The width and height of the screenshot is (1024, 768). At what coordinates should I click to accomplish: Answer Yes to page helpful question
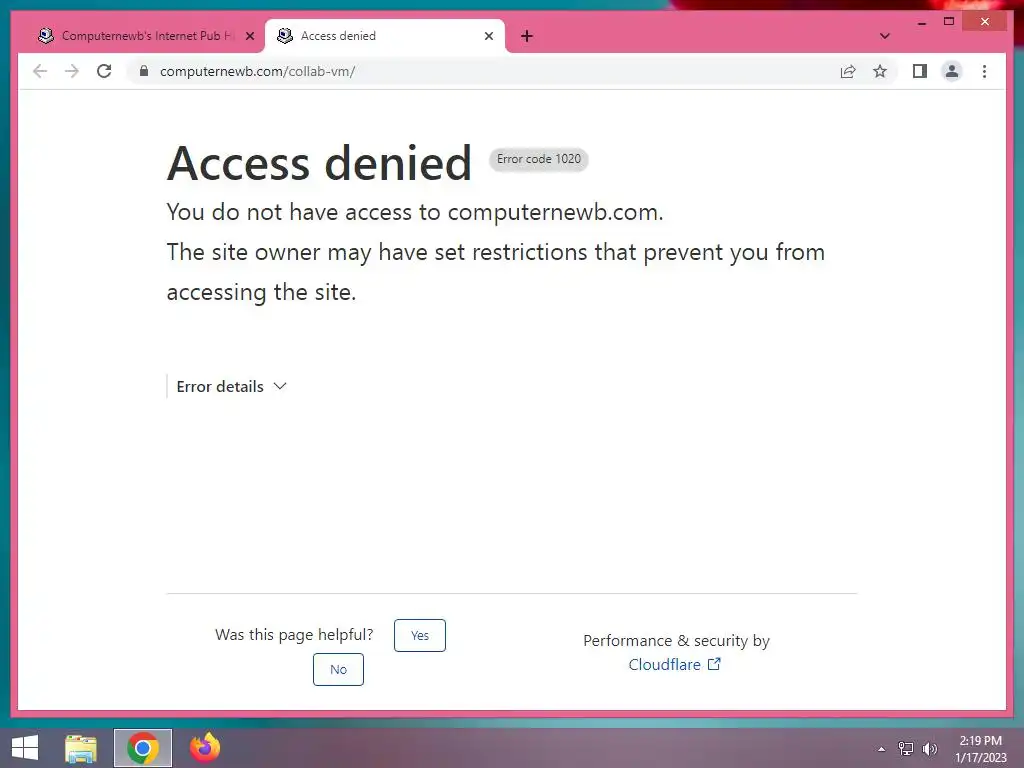coord(420,635)
